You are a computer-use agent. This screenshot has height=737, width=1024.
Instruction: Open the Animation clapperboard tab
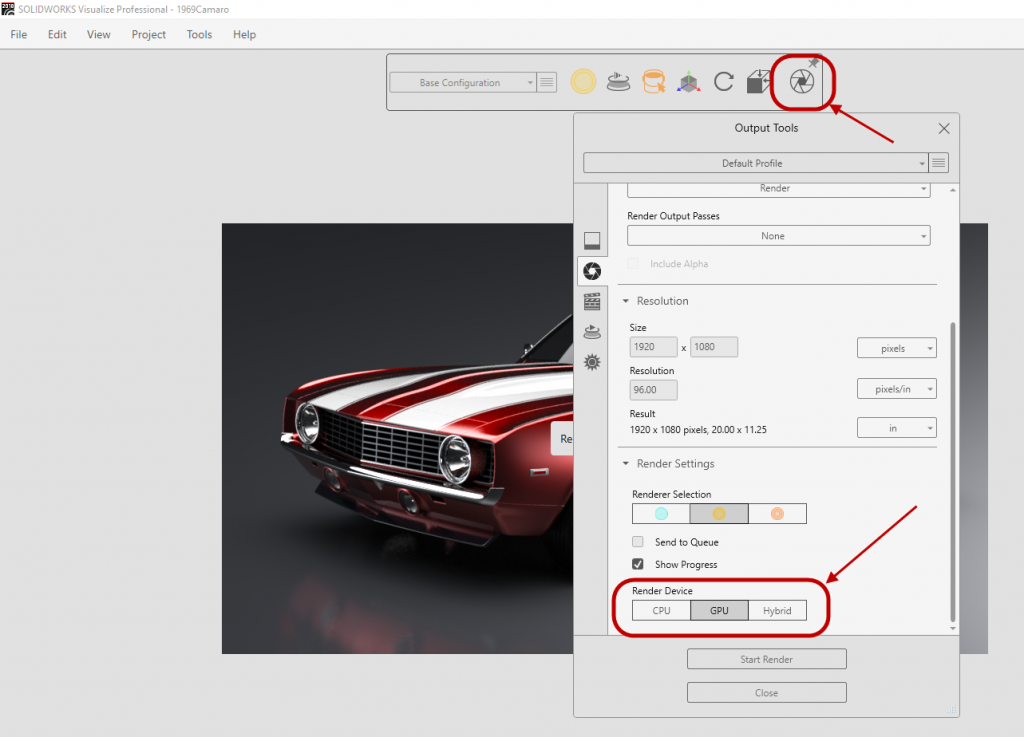[592, 301]
